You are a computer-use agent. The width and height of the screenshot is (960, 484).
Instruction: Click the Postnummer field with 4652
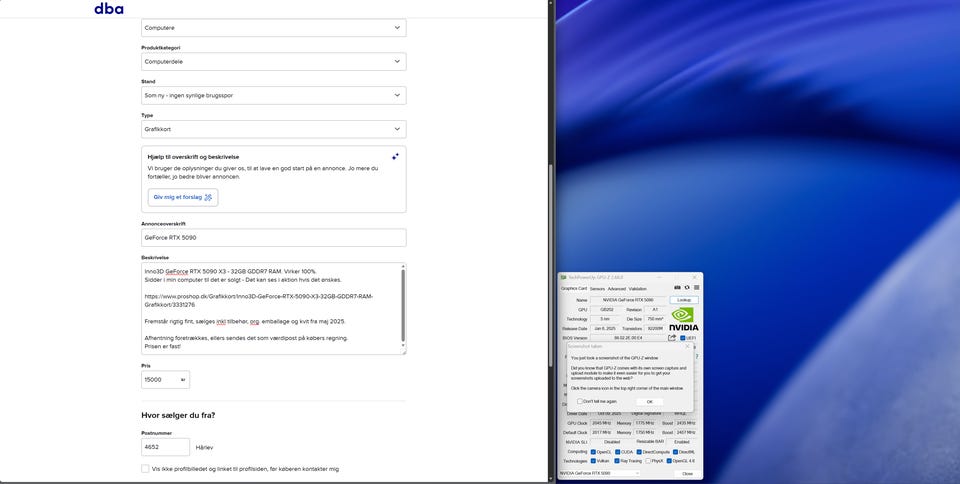pos(165,447)
